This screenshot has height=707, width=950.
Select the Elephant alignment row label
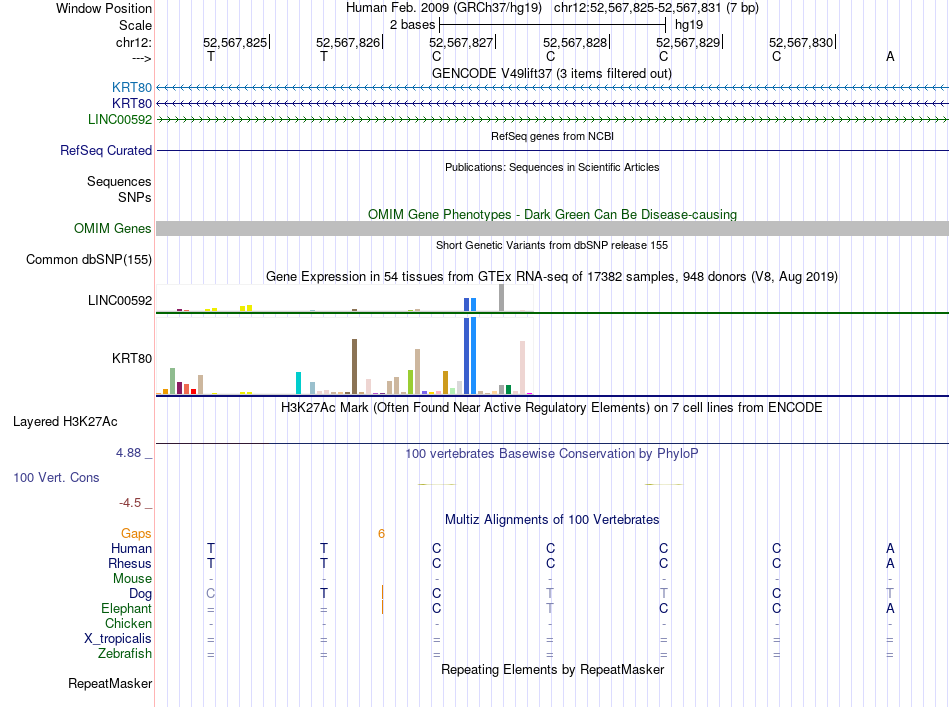click(126, 608)
